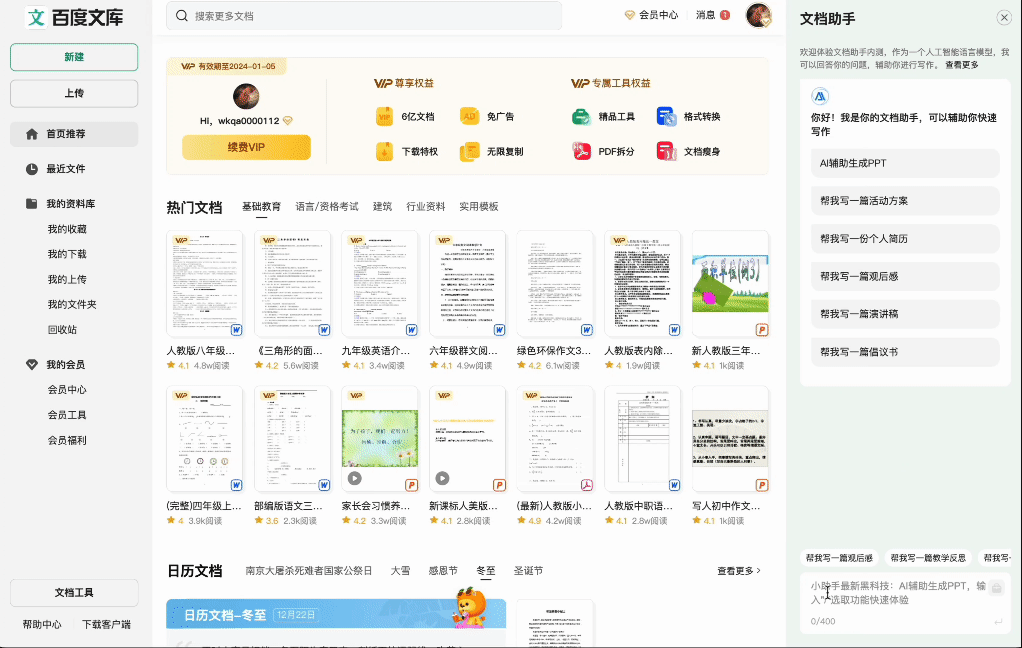Click the 6亿文档 documents benefit icon
Image resolution: width=1022 pixels, height=648 pixels.
coord(384,117)
